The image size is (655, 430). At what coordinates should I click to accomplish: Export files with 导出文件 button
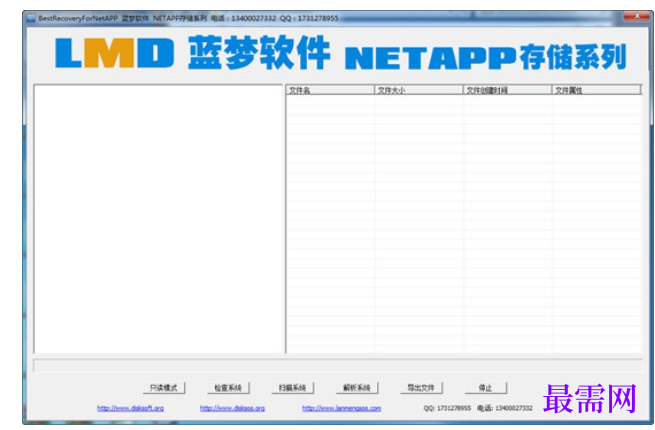click(x=421, y=388)
